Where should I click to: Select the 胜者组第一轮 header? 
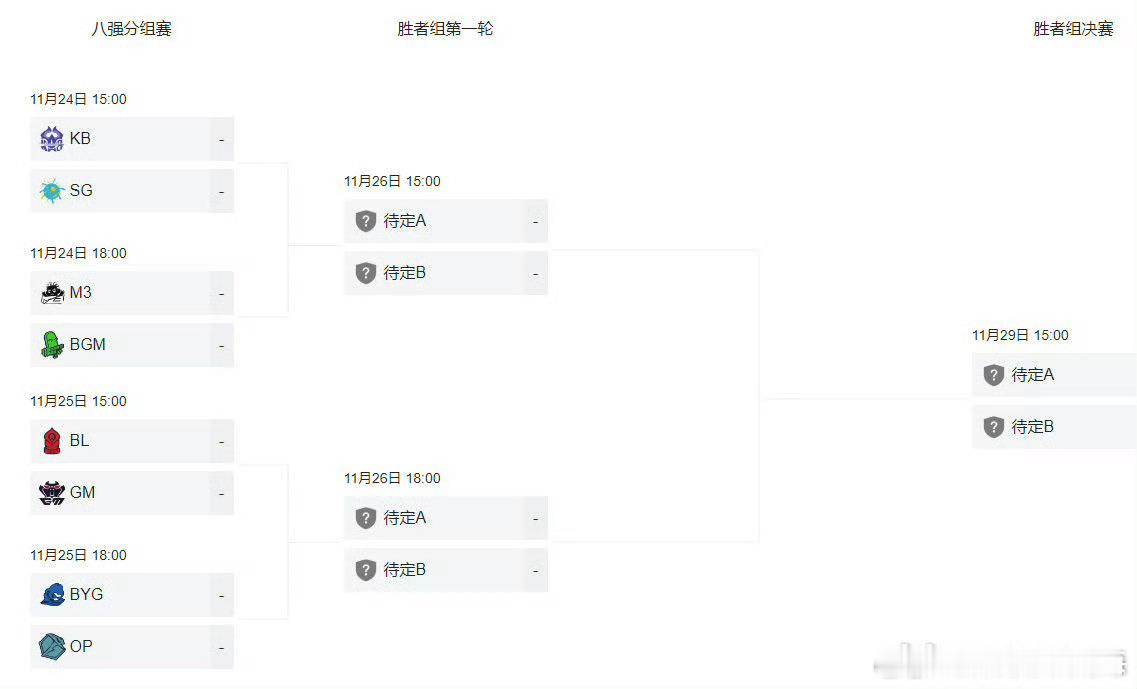point(445,29)
